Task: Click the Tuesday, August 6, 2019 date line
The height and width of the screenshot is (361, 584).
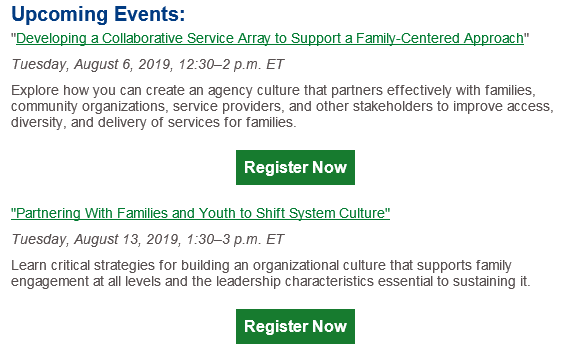Action: point(147,64)
